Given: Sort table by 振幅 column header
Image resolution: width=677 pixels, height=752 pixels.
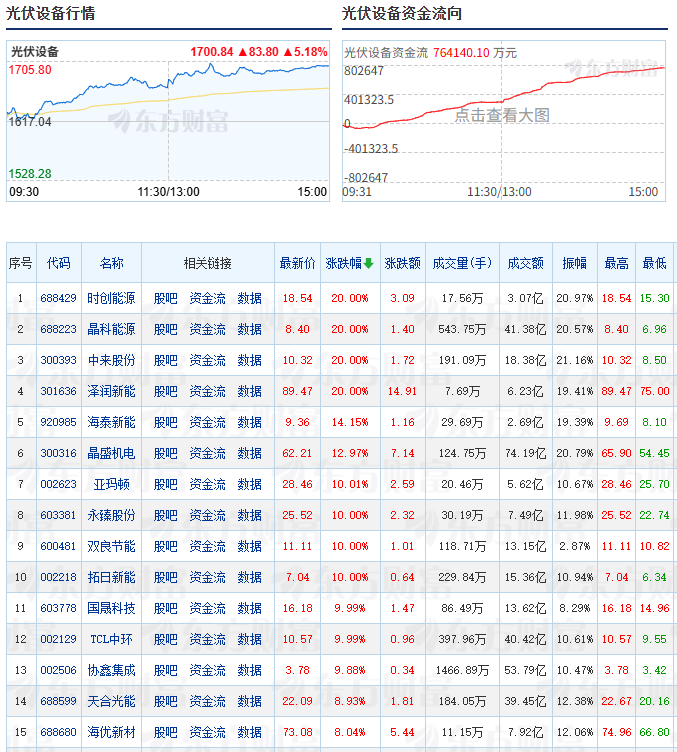Looking at the screenshot, I should 574,263.
